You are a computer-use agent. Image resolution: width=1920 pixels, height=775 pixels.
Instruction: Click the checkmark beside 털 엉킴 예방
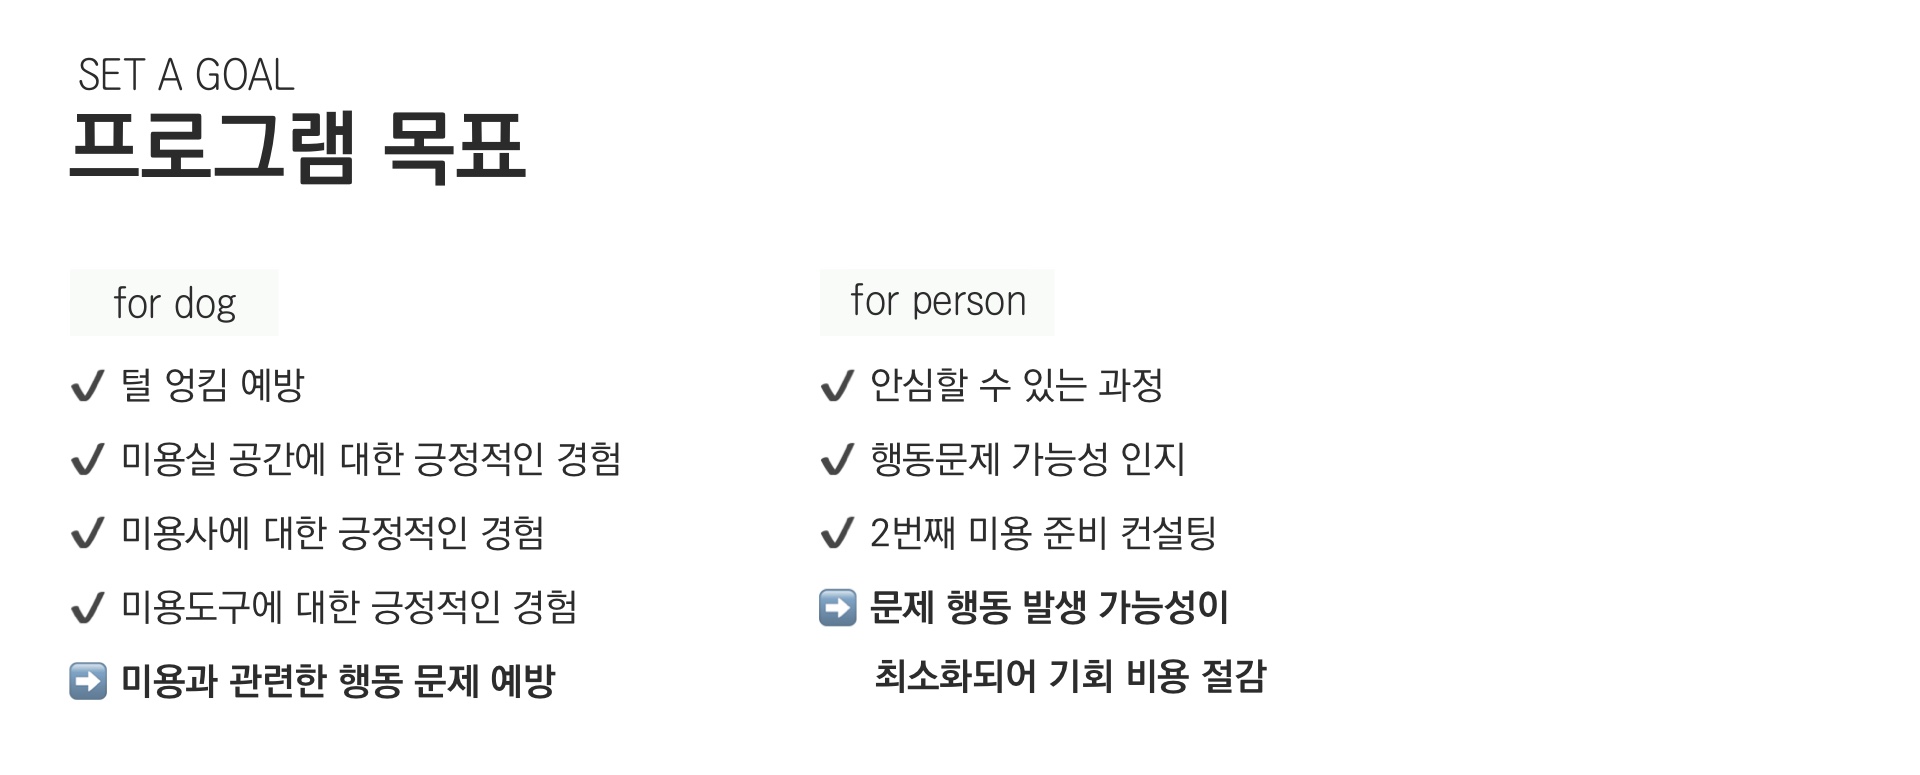[x=88, y=386]
